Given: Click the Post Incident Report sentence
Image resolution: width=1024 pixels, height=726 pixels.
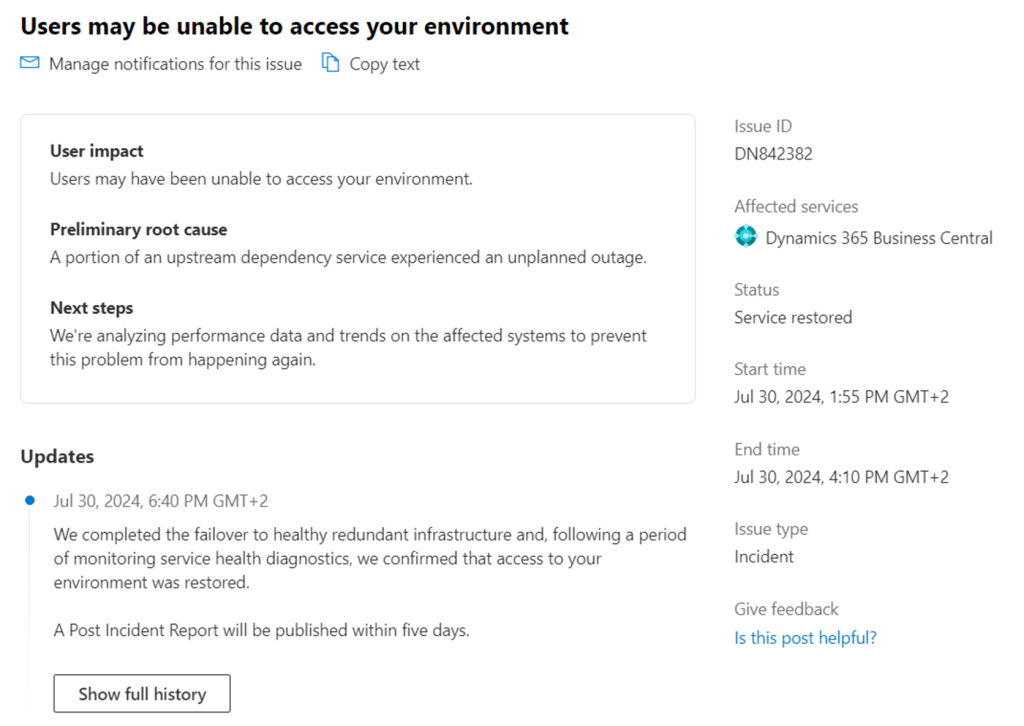Looking at the screenshot, I should pos(262,631).
